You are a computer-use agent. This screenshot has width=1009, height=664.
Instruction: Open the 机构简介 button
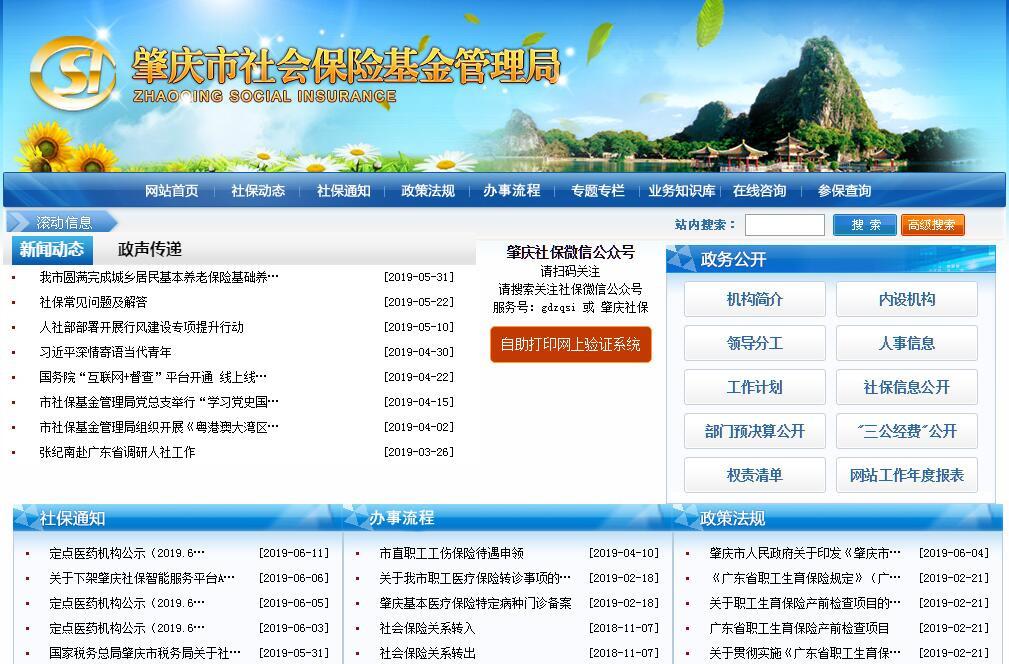[755, 299]
